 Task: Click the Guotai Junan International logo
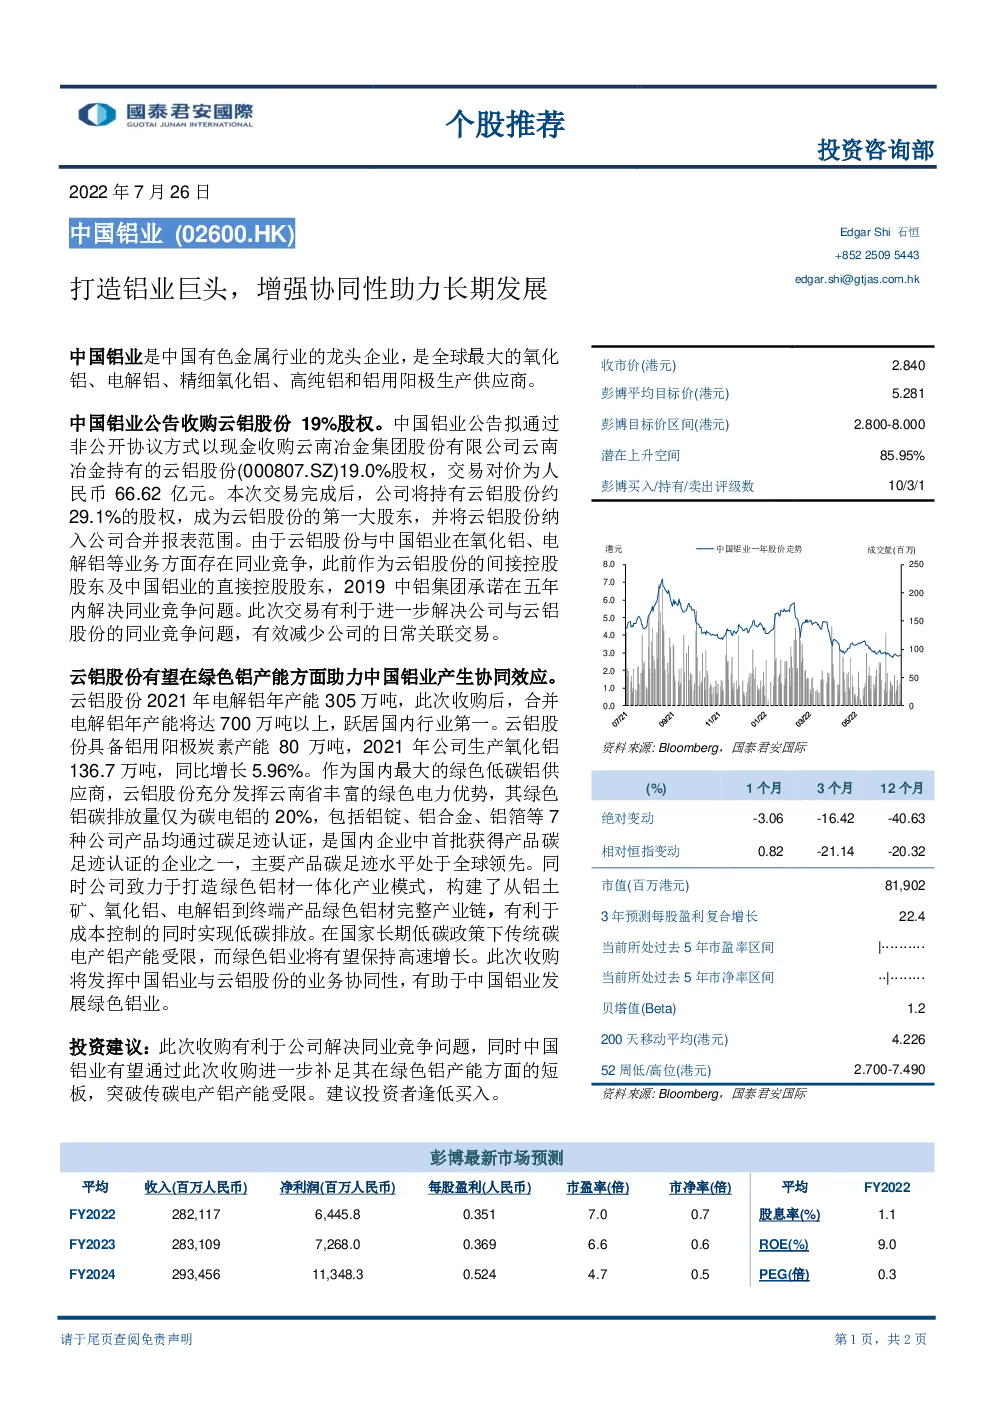pos(166,115)
